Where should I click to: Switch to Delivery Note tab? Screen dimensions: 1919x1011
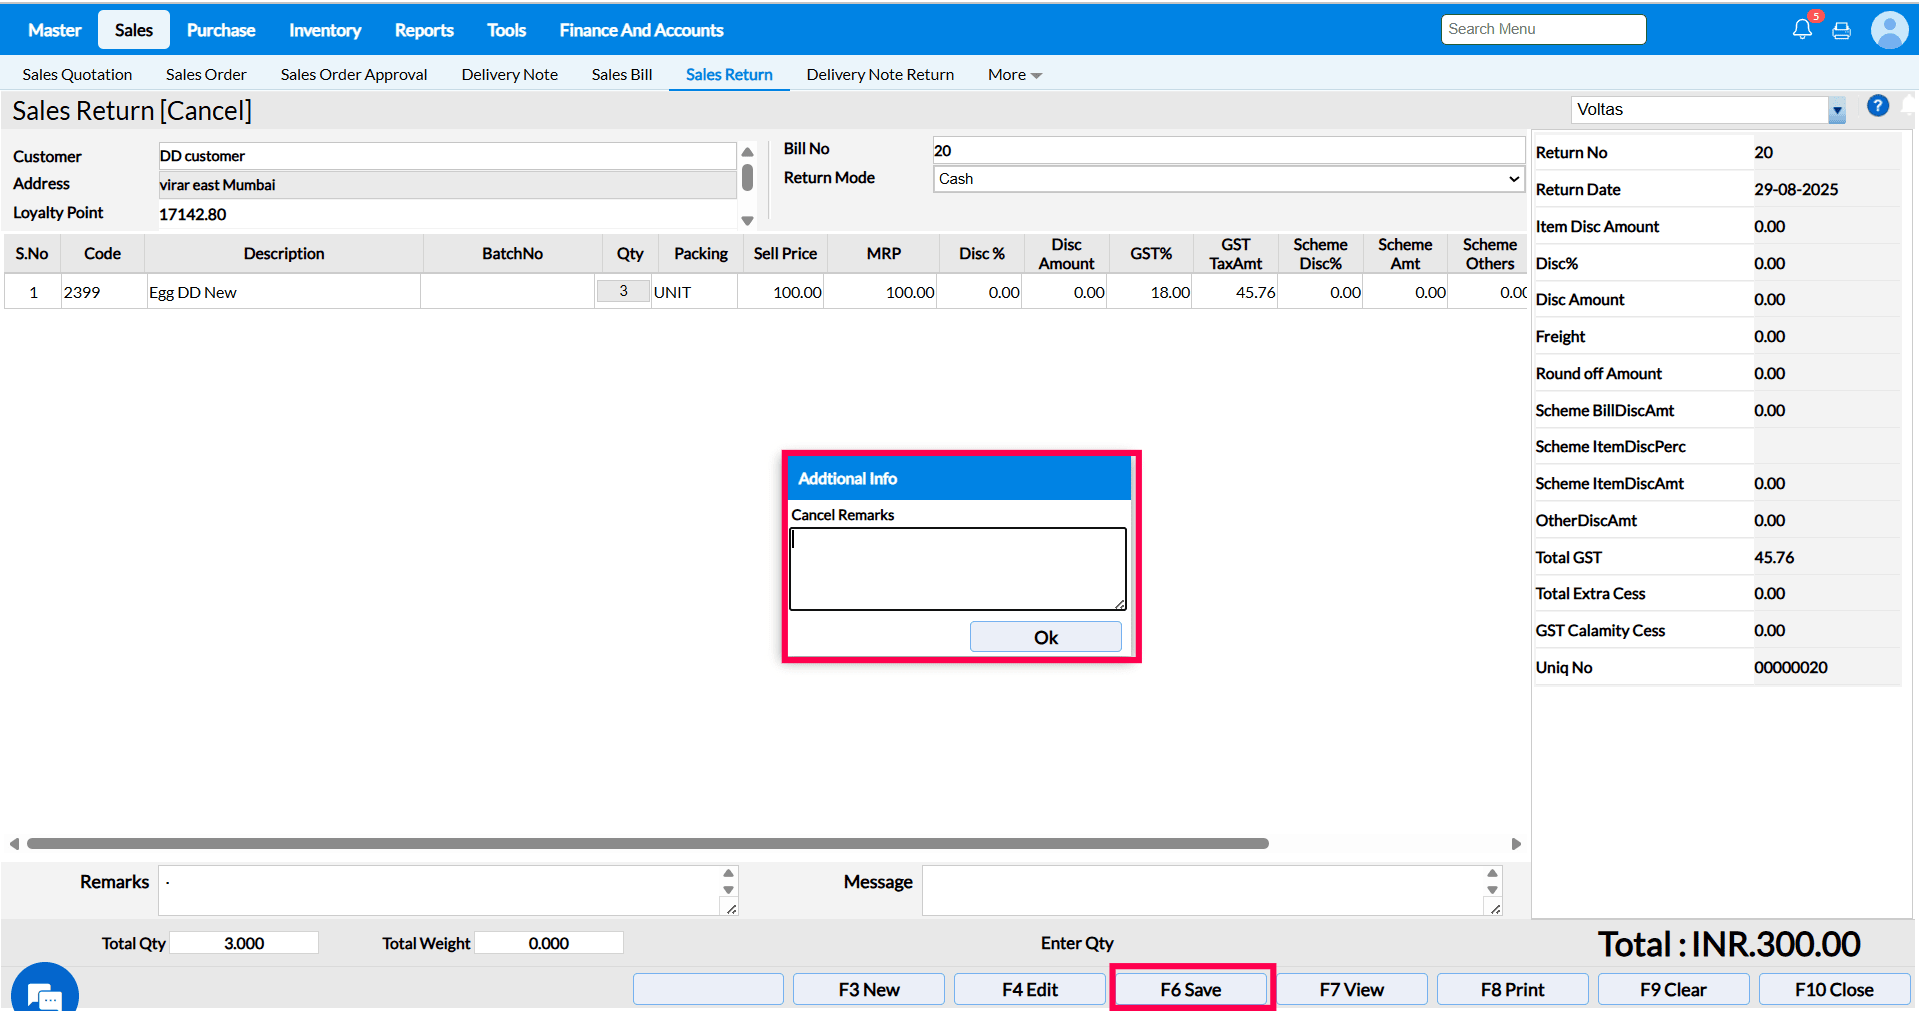[x=510, y=75]
